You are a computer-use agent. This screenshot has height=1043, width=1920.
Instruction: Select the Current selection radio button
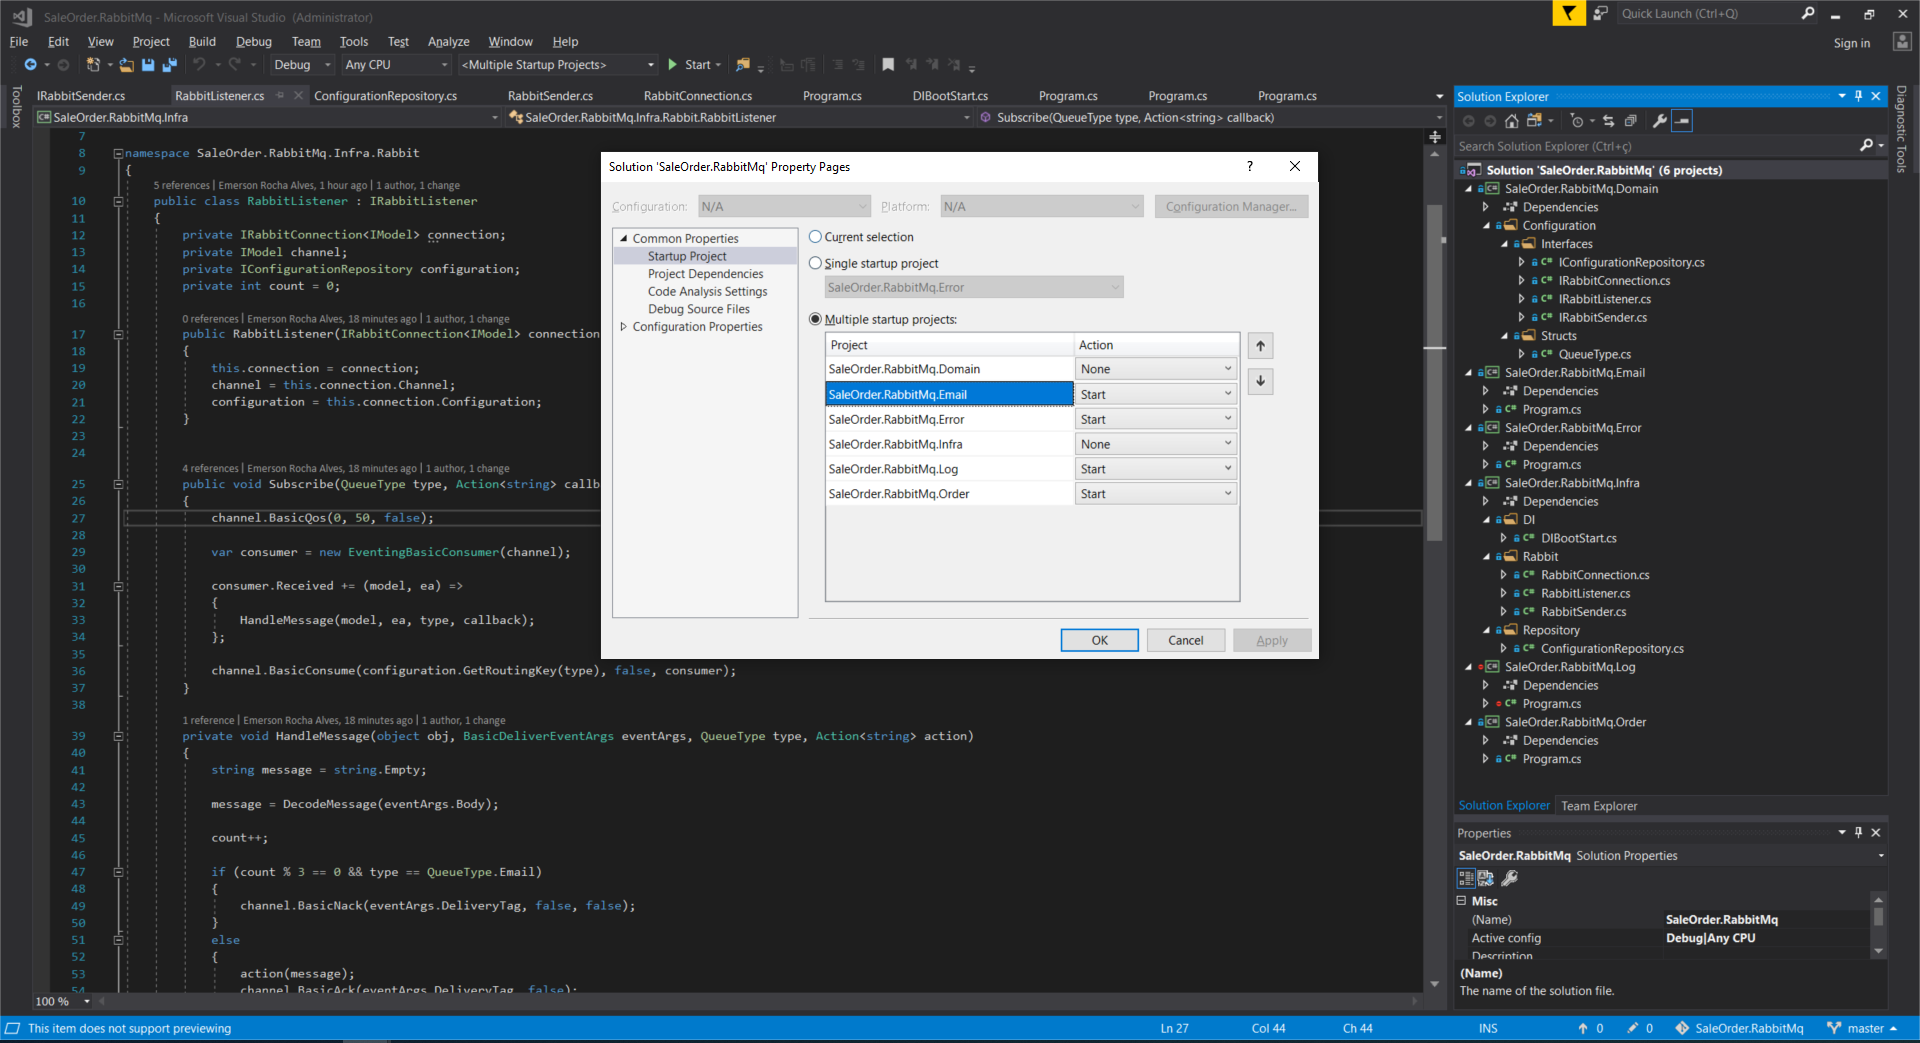click(815, 237)
